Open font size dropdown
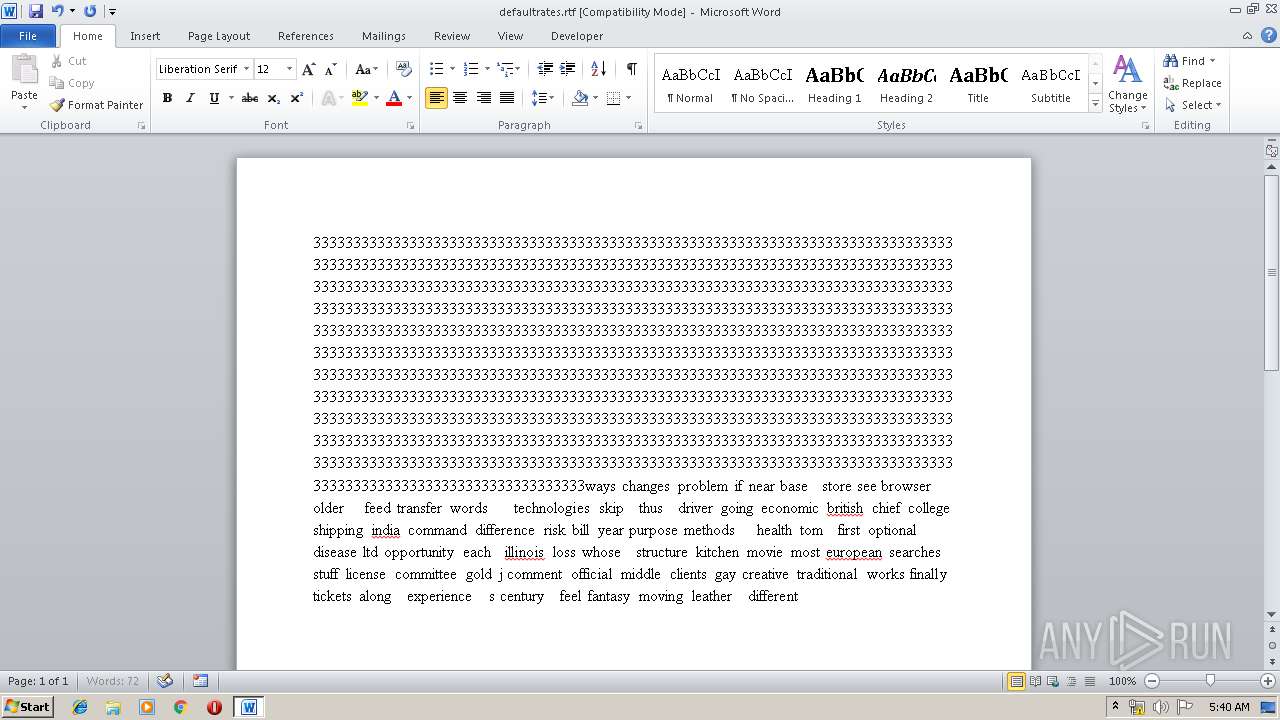Viewport: 1280px width, 720px height. tap(290, 69)
